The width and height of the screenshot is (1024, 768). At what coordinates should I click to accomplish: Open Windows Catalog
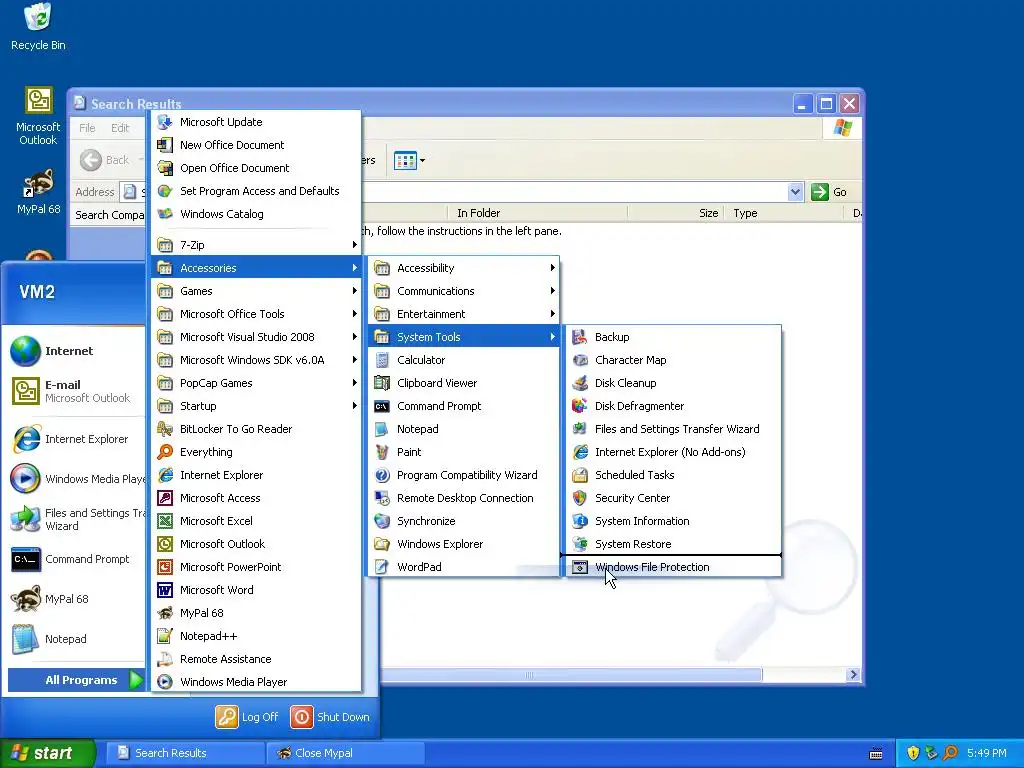click(256, 214)
